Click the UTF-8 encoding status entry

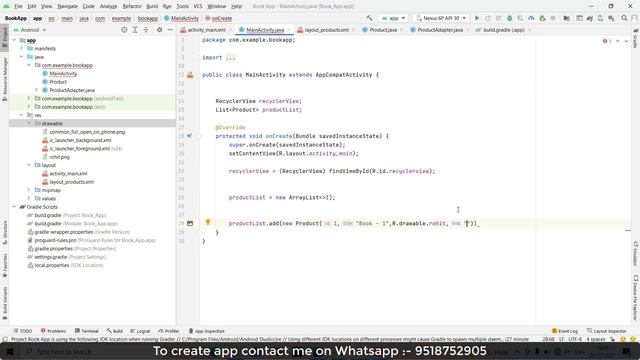[x=575, y=339]
